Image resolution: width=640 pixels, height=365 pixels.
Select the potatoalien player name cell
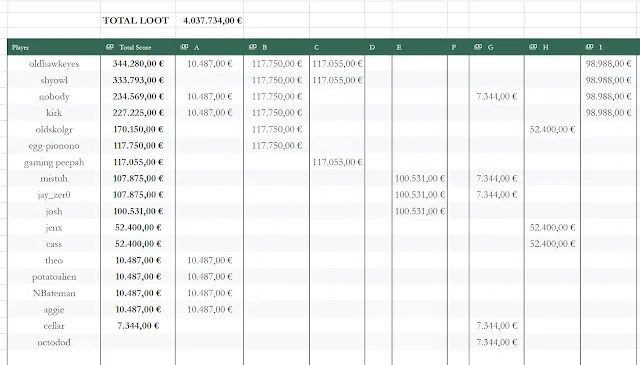pos(54,277)
